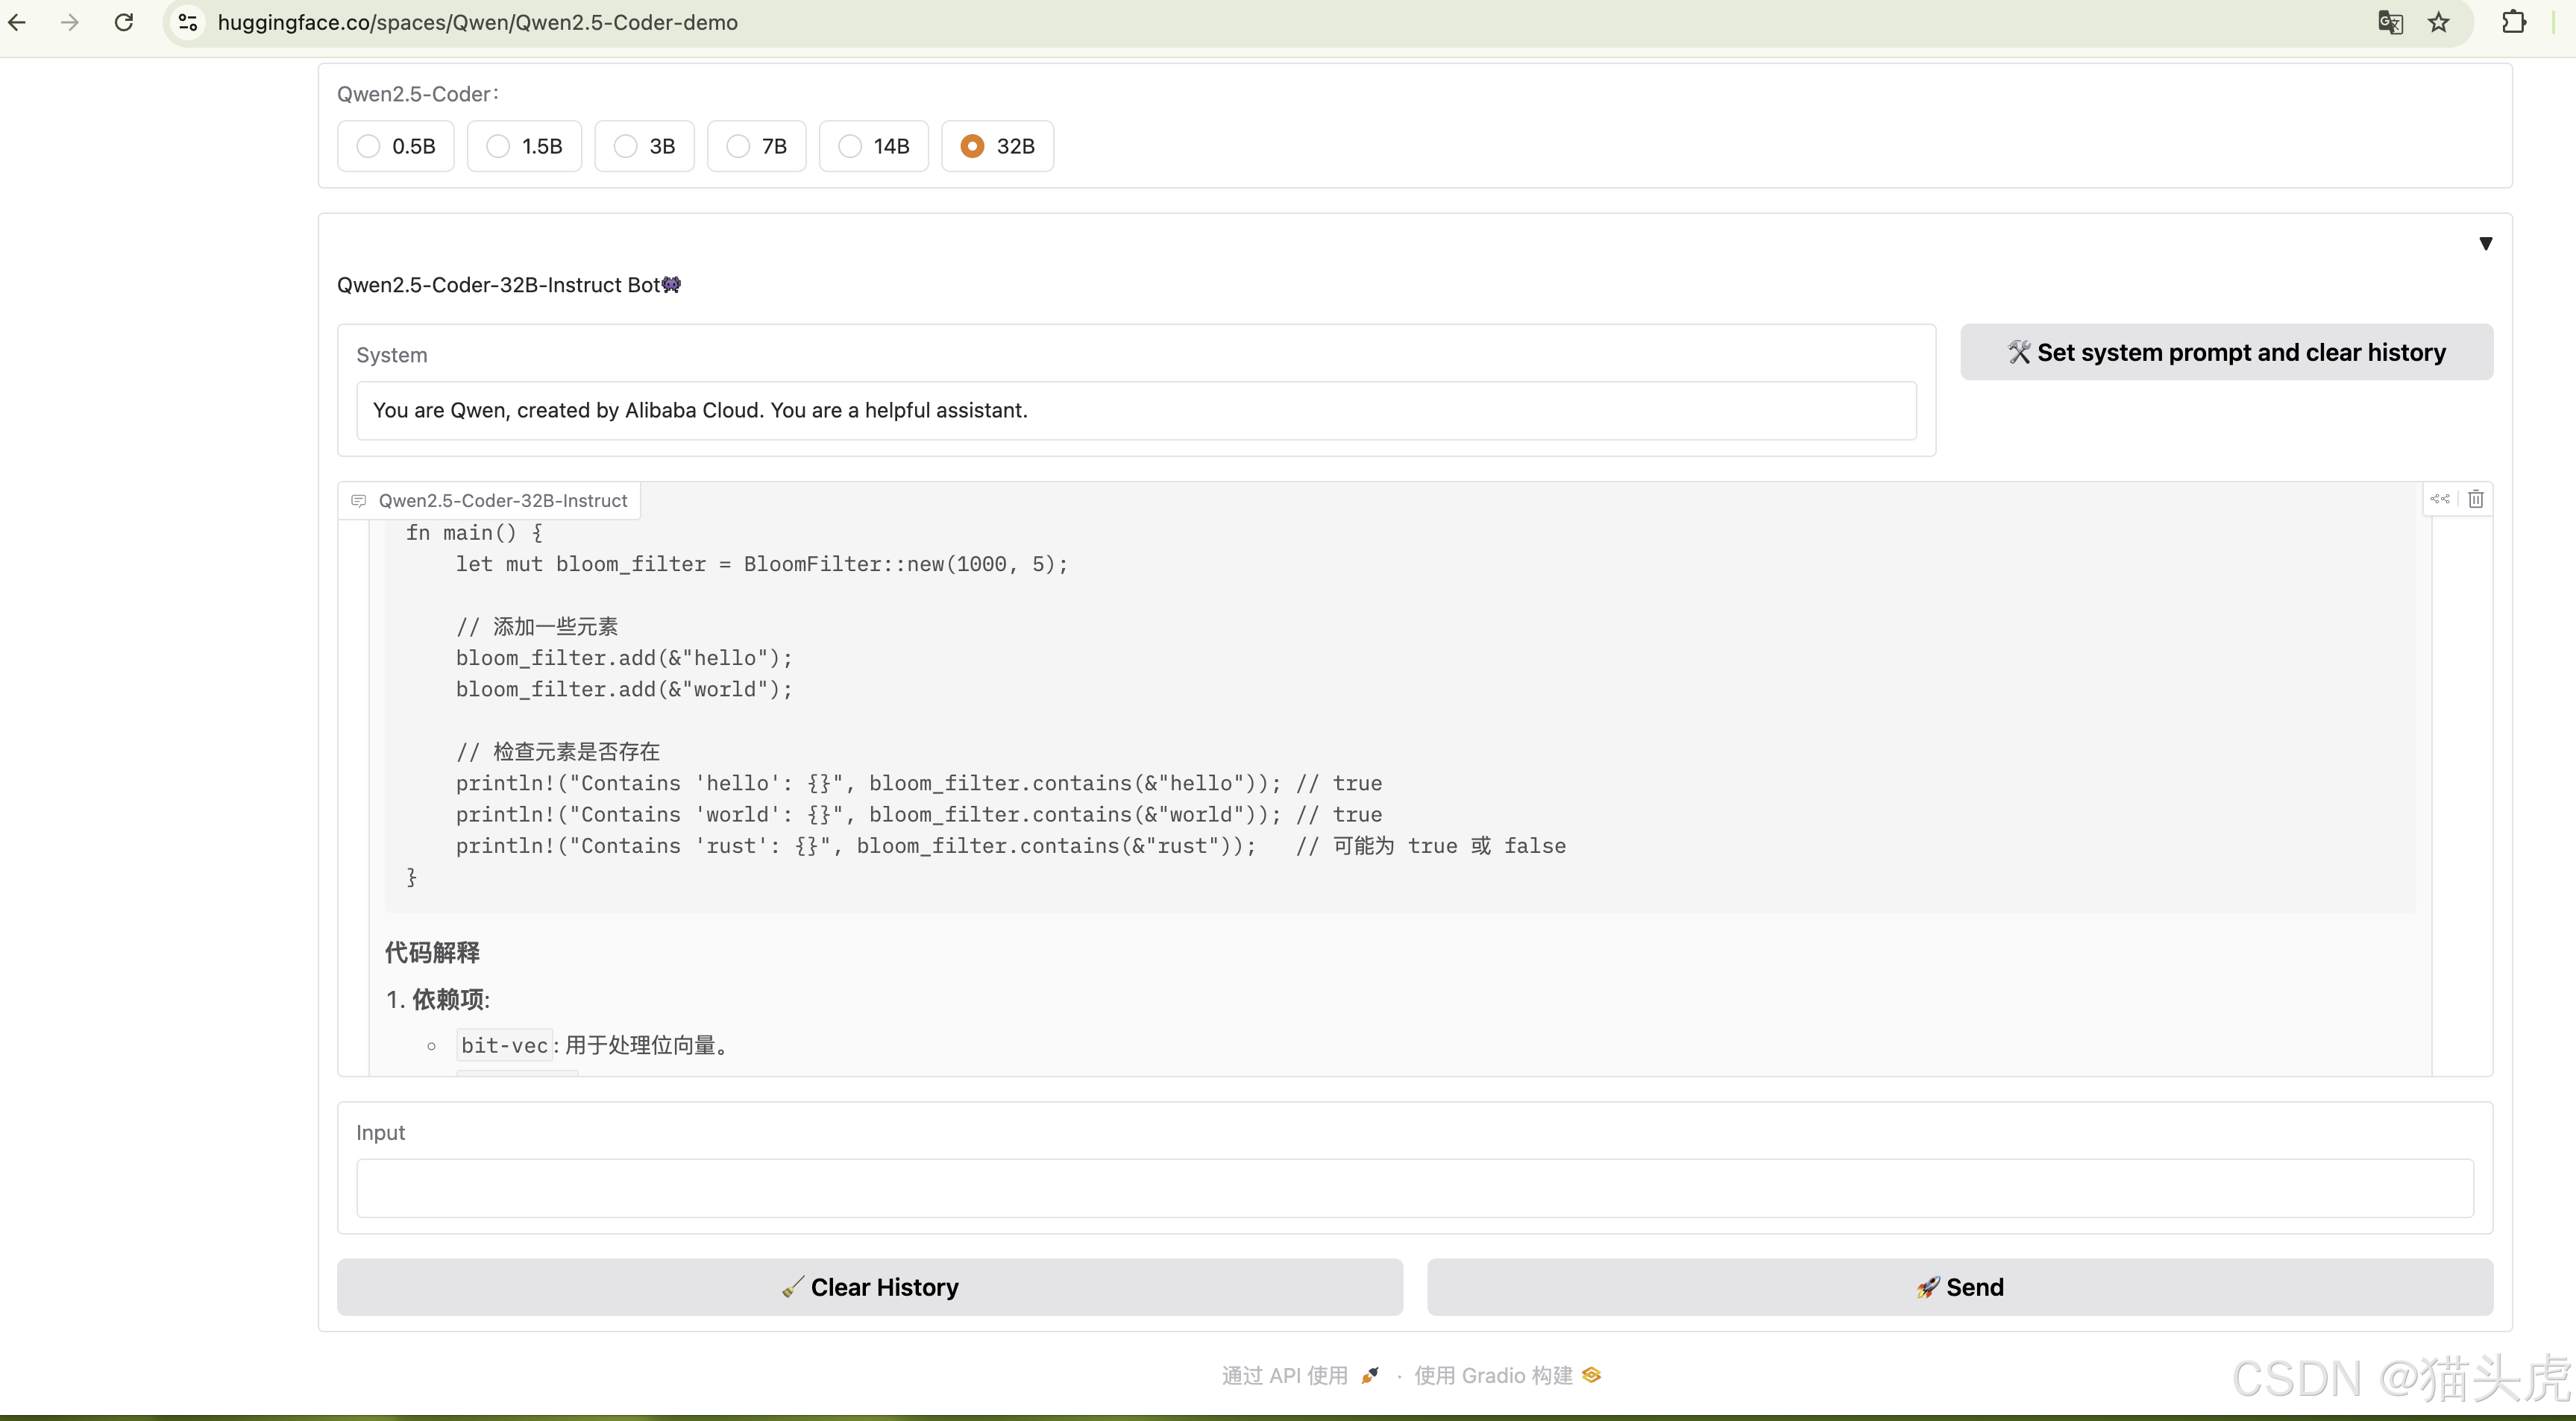This screenshot has height=1421, width=2576.
Task: Go back with browser back arrow
Action: point(18,22)
